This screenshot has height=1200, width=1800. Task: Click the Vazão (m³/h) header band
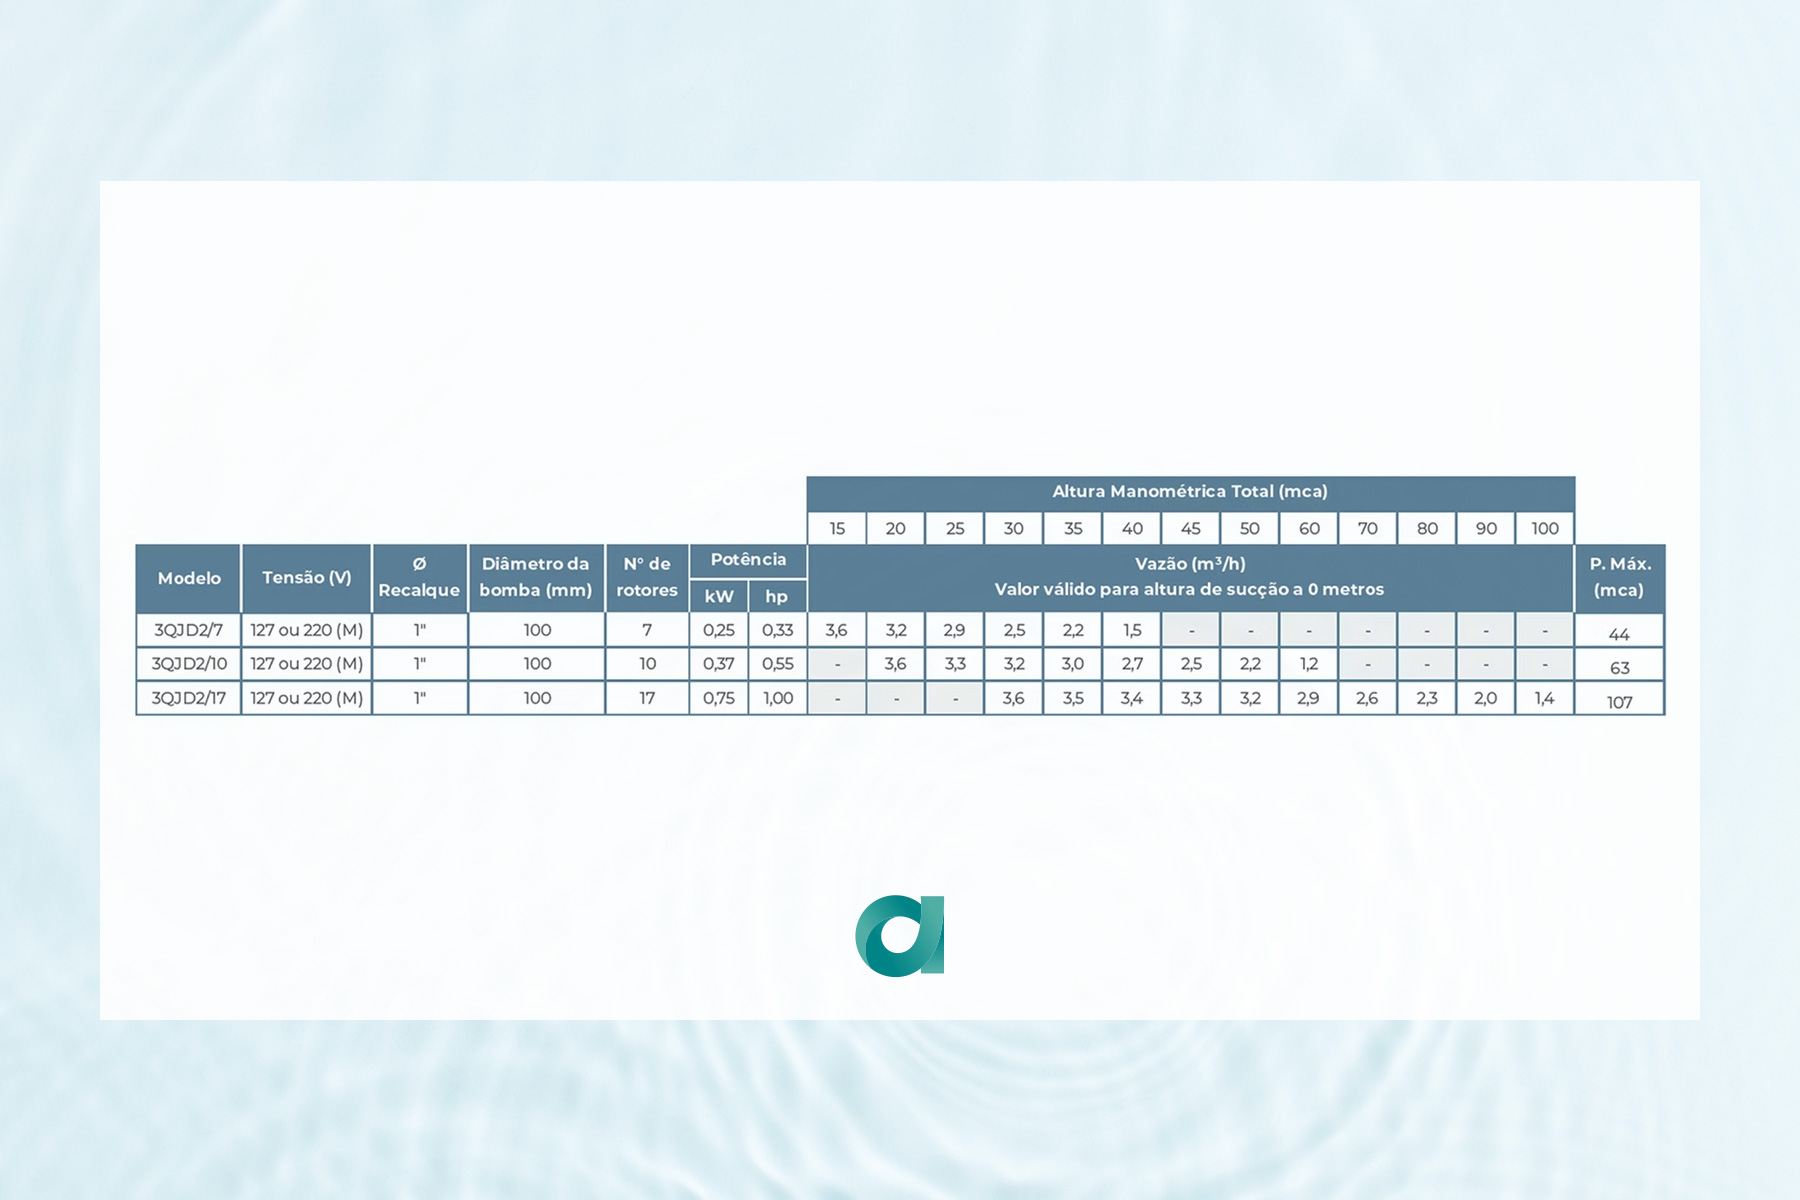pyautogui.click(x=1190, y=577)
